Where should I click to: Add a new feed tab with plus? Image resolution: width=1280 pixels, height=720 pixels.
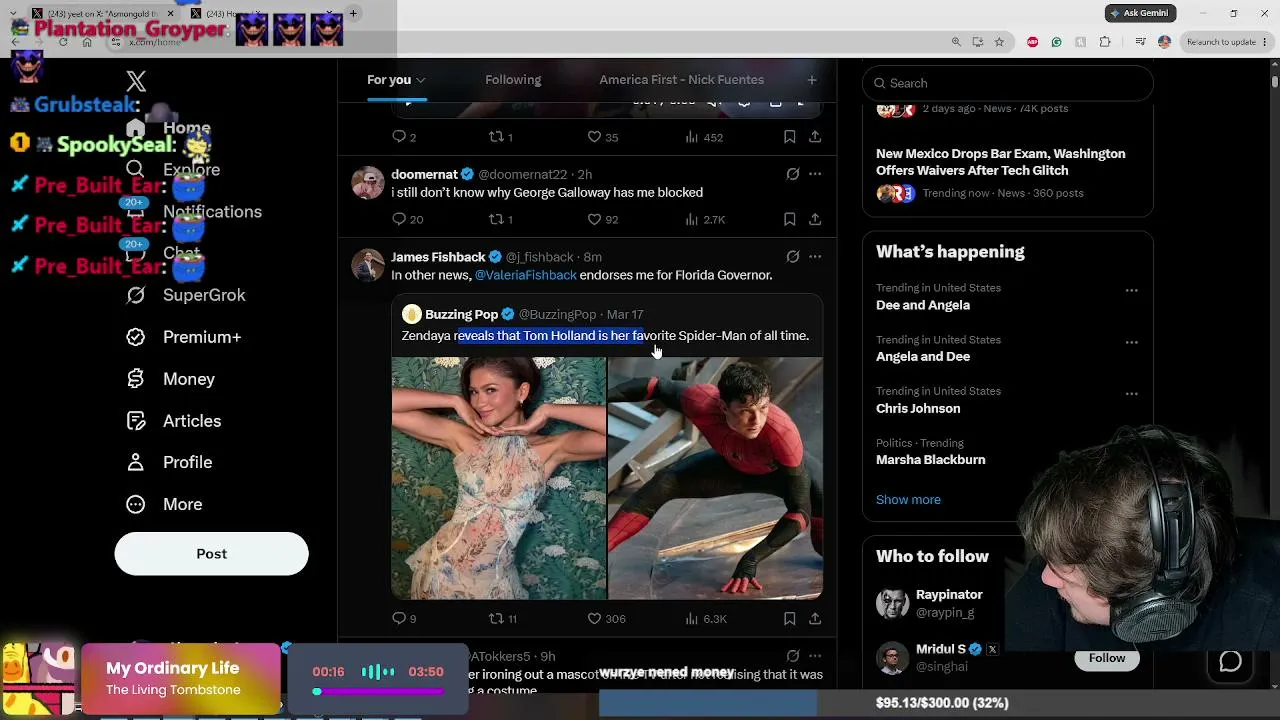pos(812,80)
